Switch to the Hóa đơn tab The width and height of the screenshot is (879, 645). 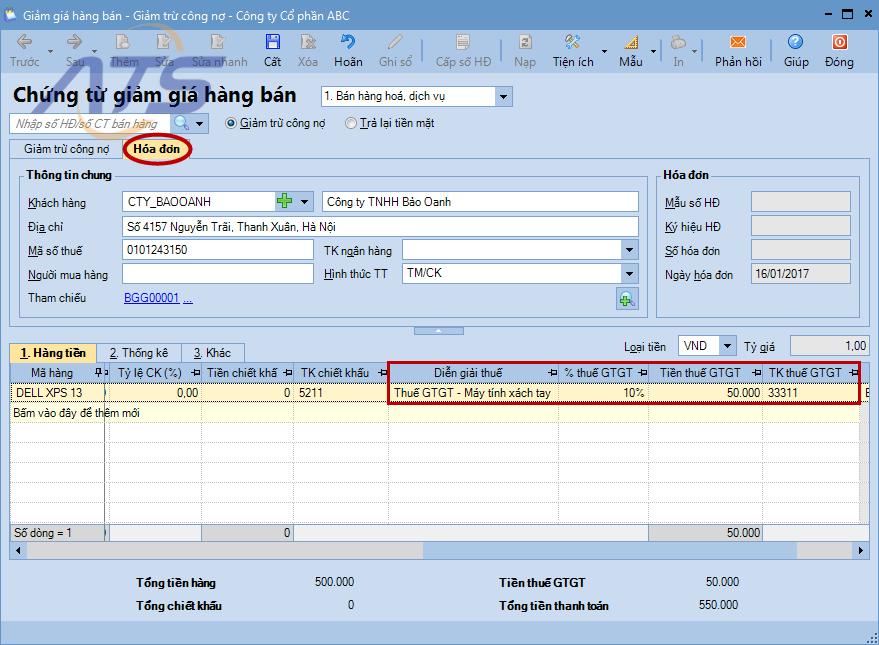pos(157,149)
